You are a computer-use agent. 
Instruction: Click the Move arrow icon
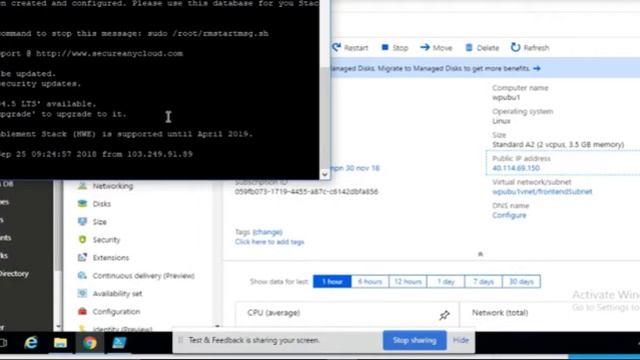pos(425,47)
